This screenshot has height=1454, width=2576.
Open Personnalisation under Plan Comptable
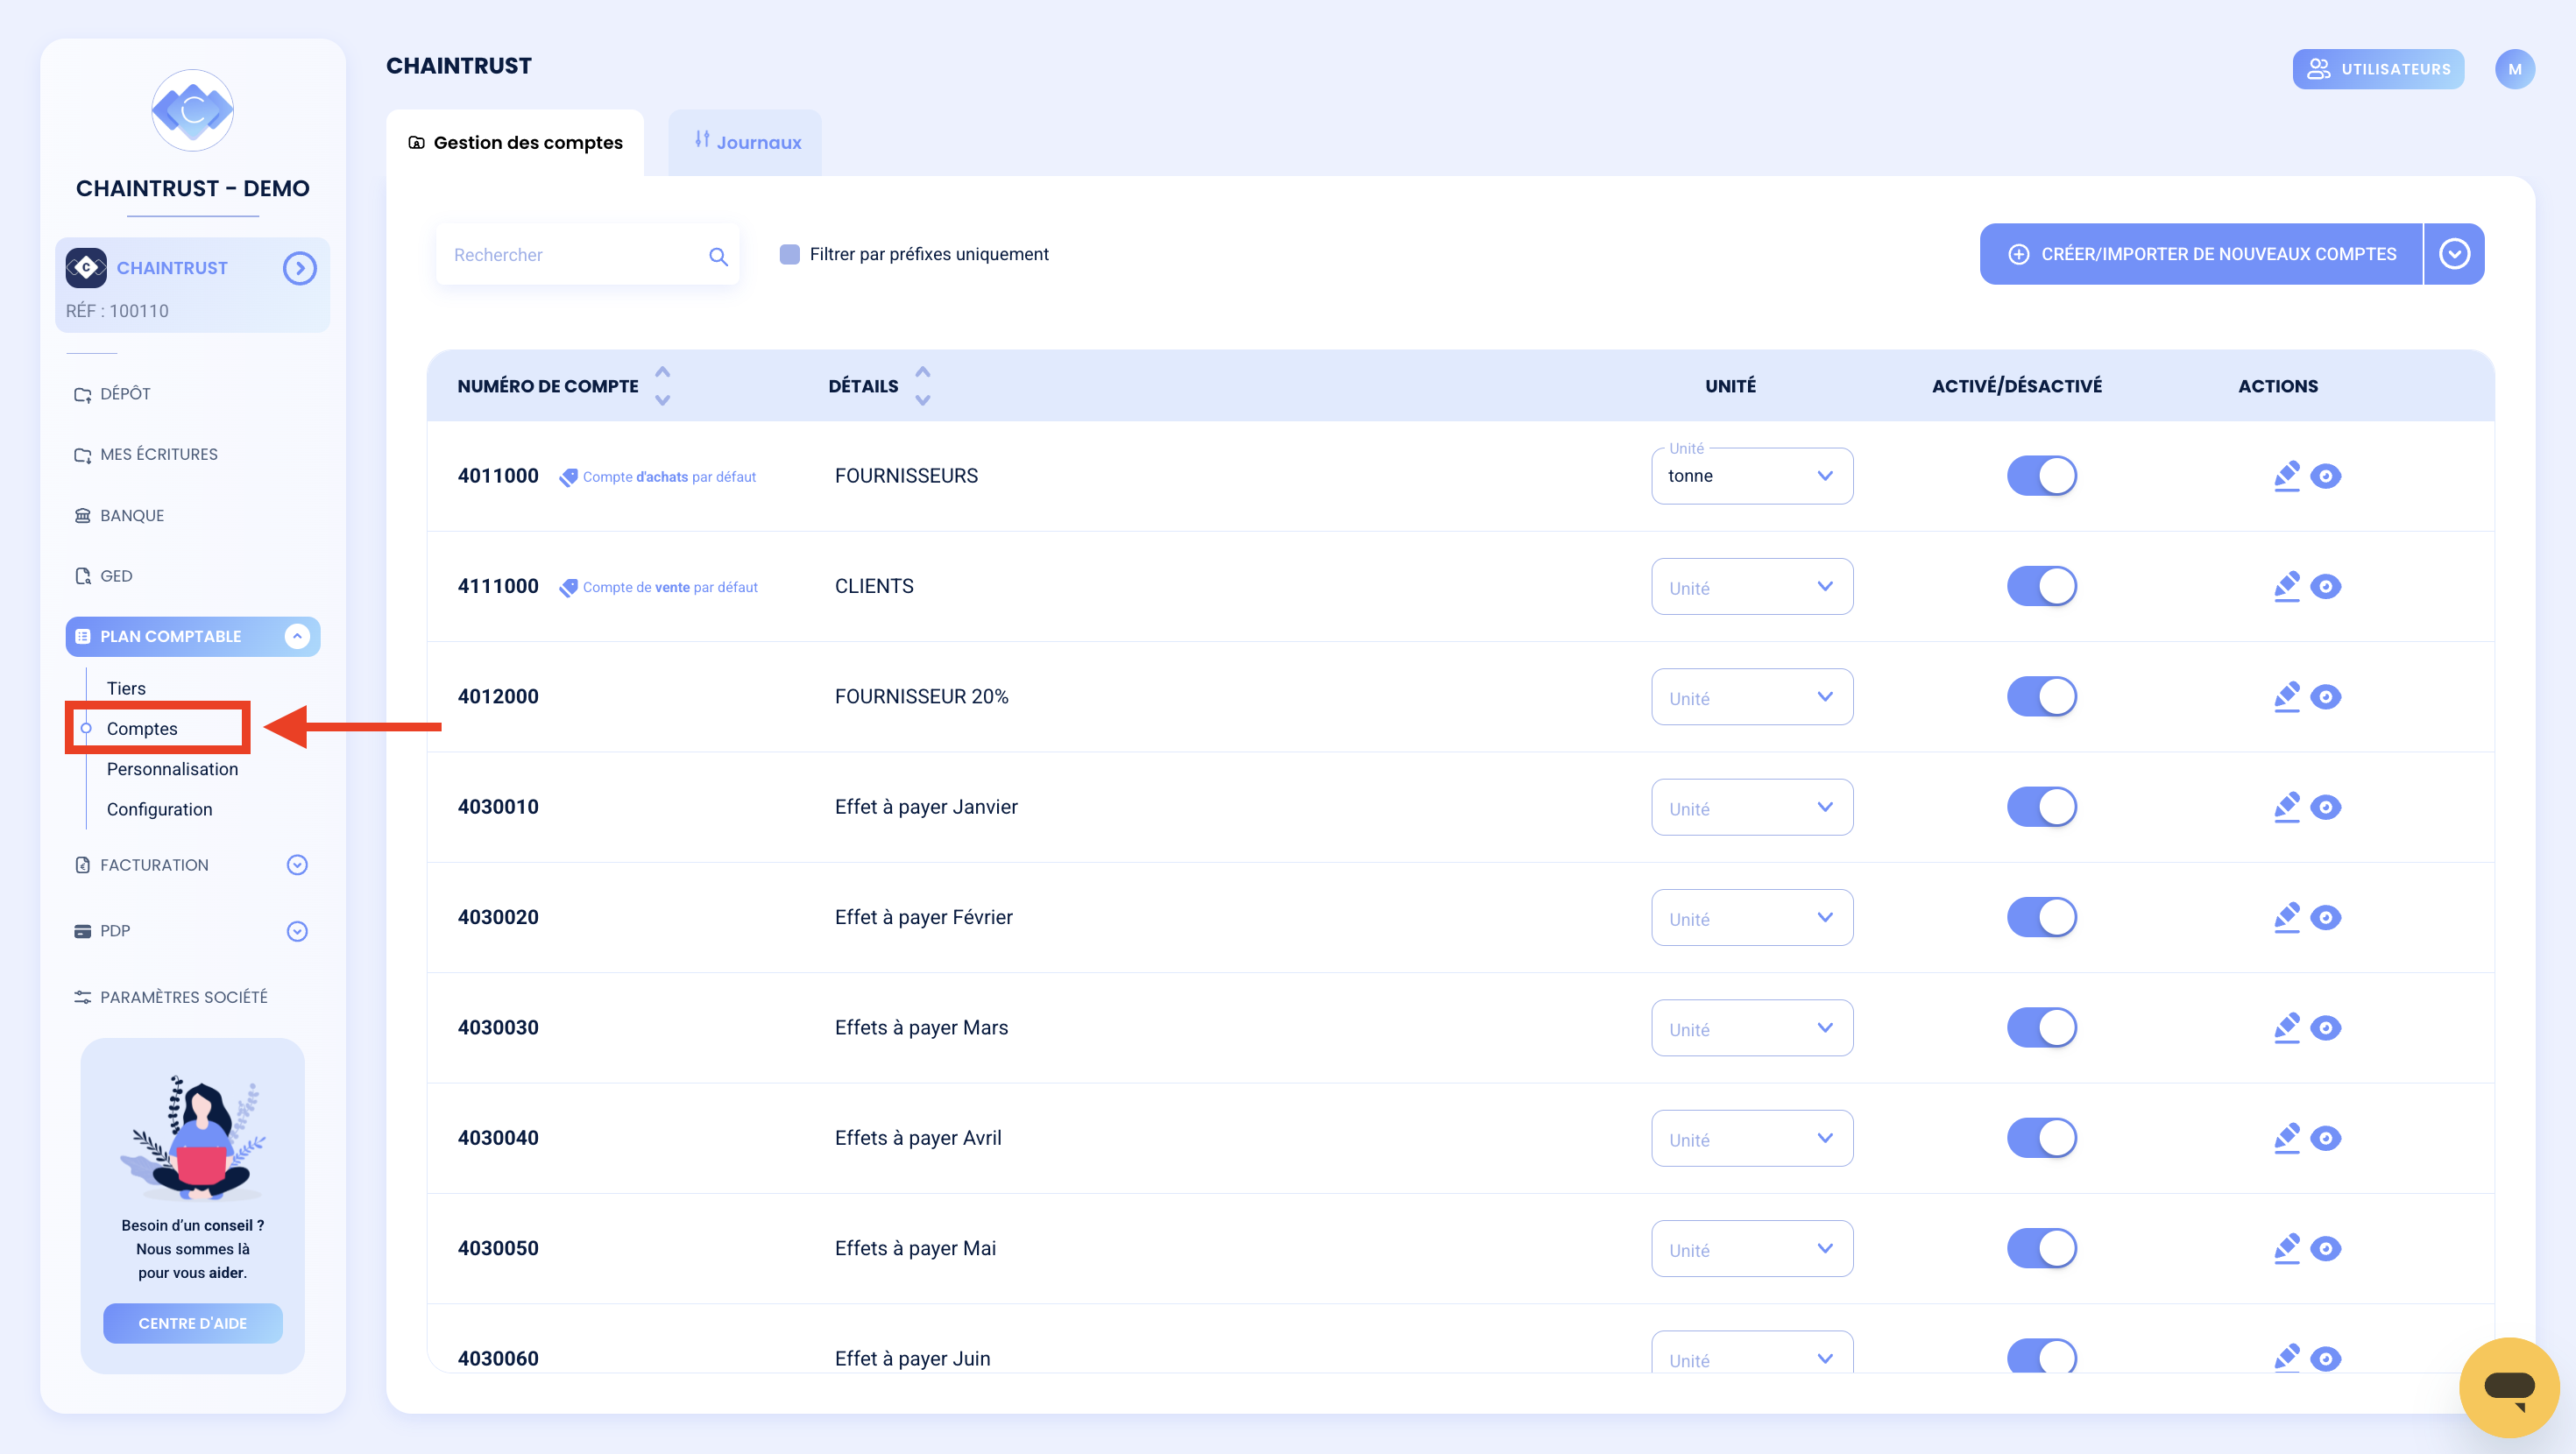pyautogui.click(x=172, y=769)
